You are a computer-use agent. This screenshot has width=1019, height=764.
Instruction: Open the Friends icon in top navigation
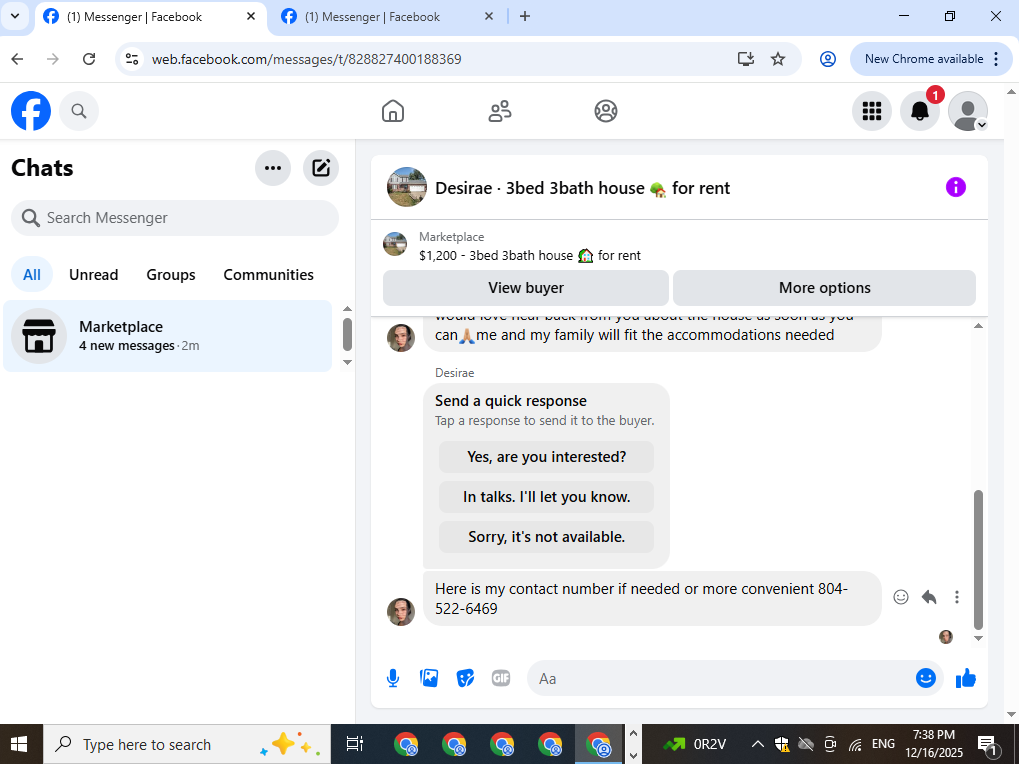point(499,111)
